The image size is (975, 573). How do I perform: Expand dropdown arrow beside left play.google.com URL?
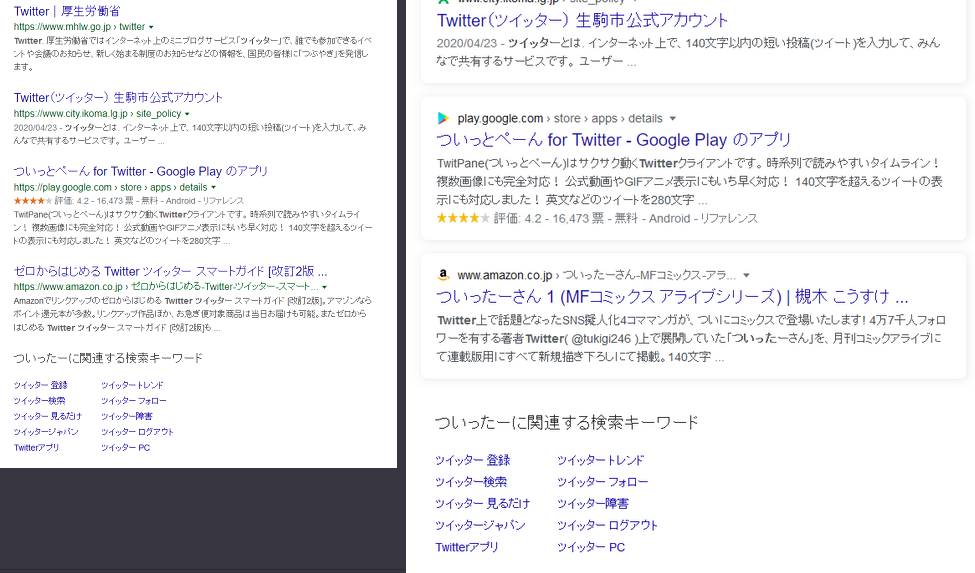point(213,188)
